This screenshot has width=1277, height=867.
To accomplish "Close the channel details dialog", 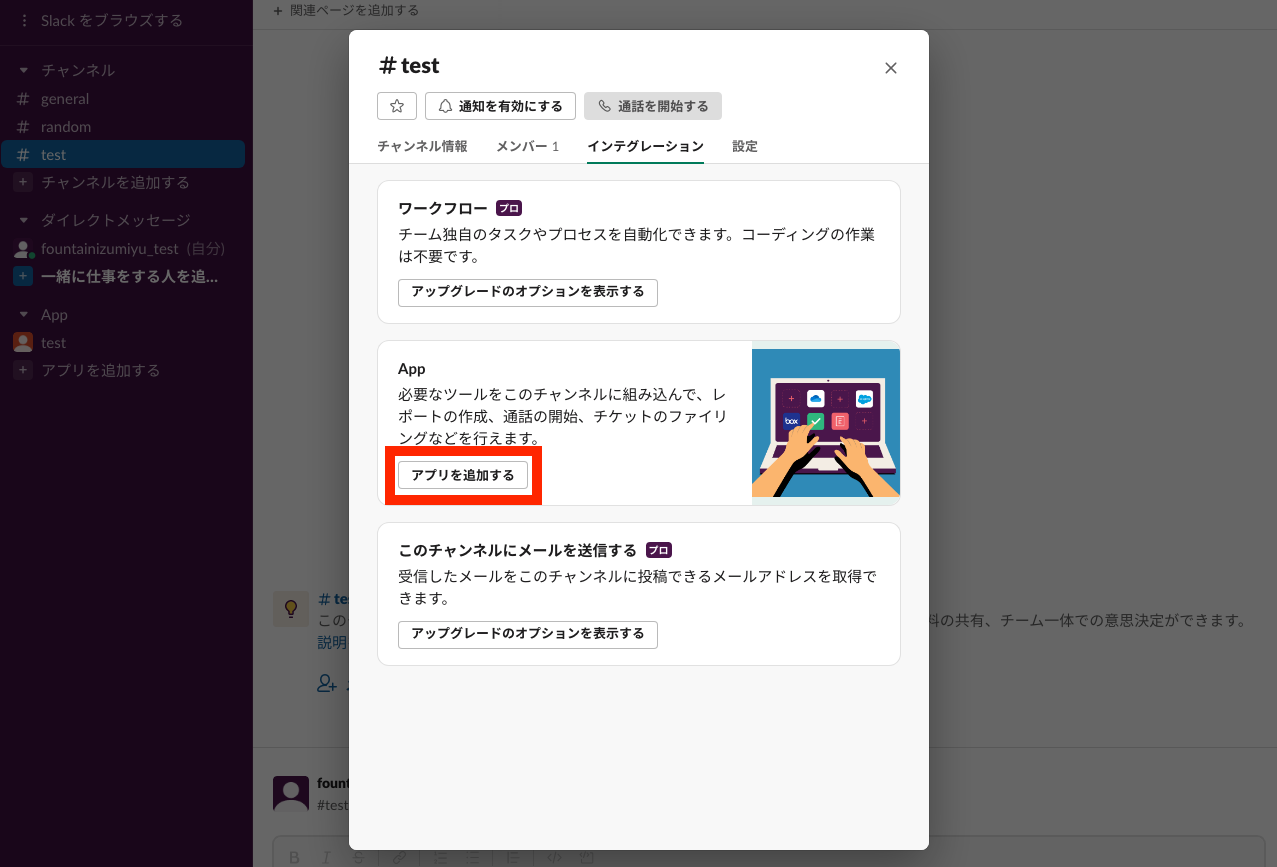I will tap(890, 68).
